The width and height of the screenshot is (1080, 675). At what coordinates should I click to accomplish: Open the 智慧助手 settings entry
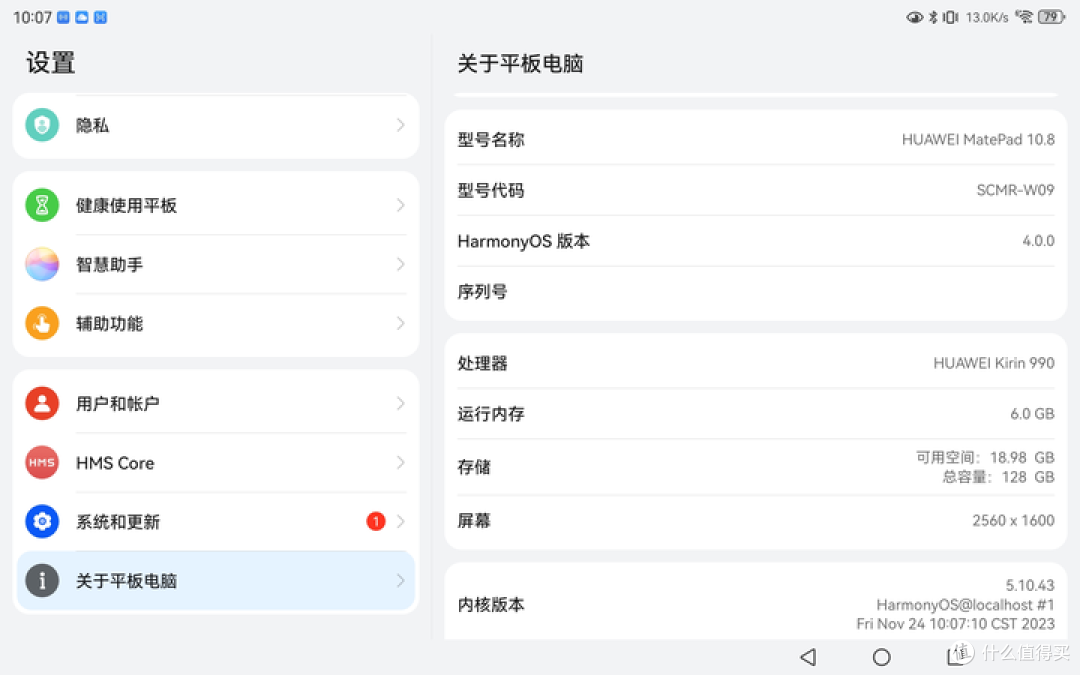[216, 264]
